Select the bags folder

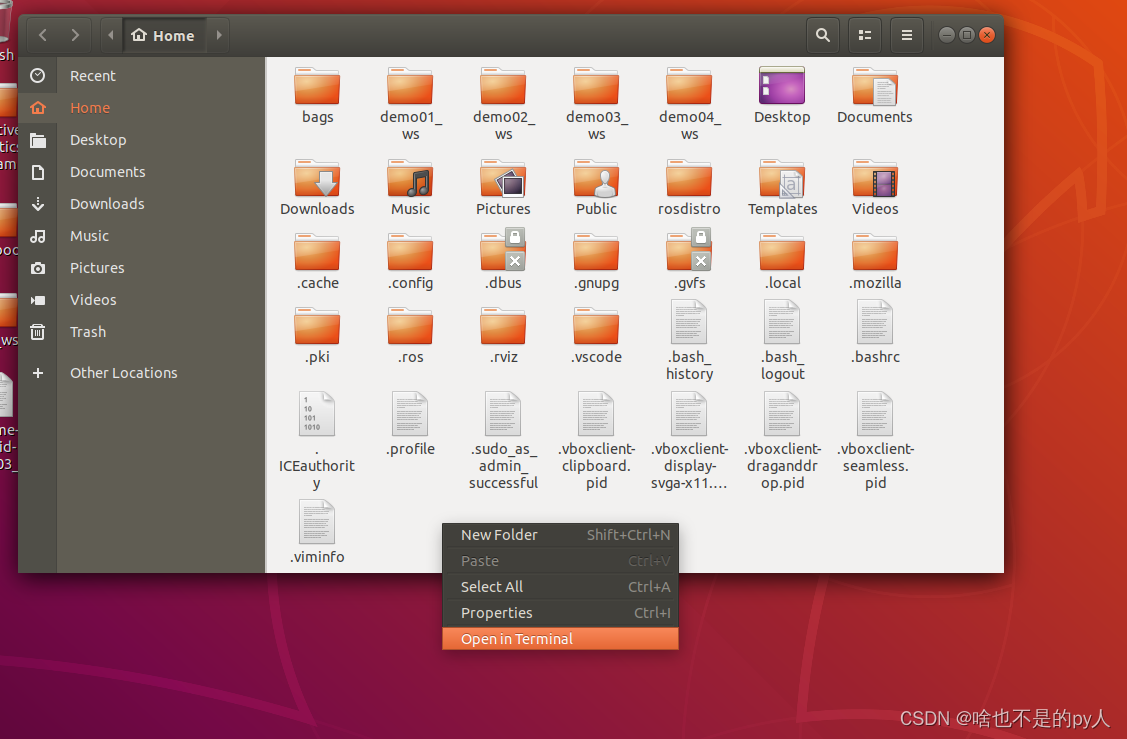(x=317, y=95)
